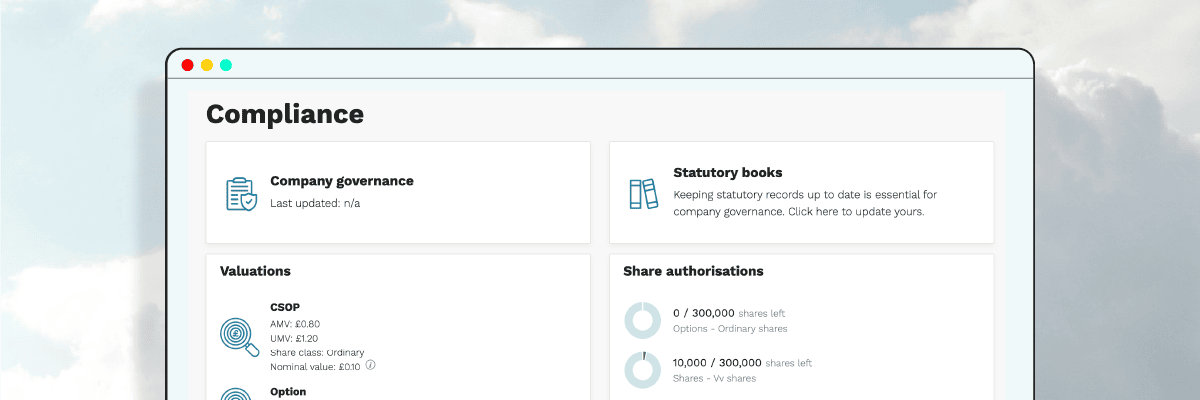Click the Company governance clipboard shield icon
Viewport: 1200px width, 400px height.
[241, 193]
